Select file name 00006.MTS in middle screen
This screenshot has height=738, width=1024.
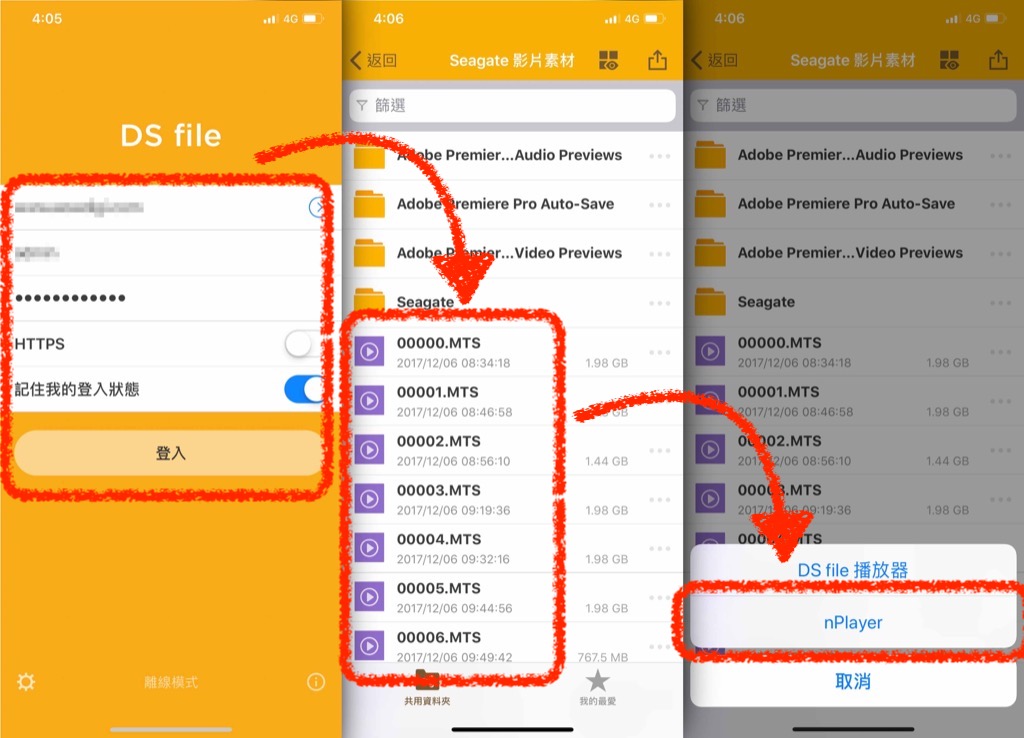point(439,637)
